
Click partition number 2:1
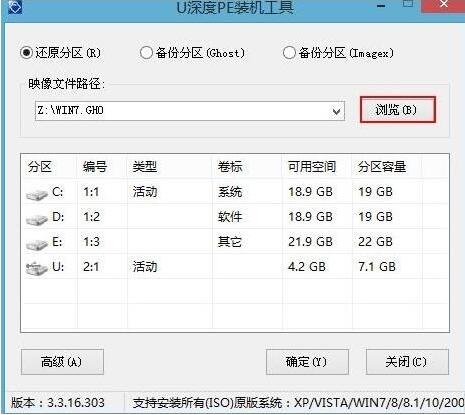pyautogui.click(x=91, y=267)
